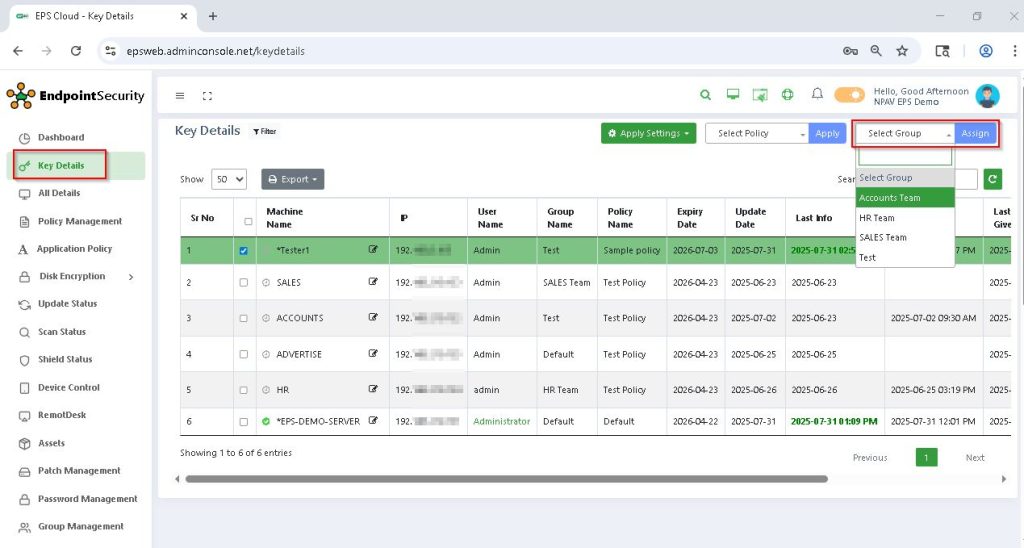This screenshot has width=1024, height=548.
Task: Check the HR machine row checkbox
Action: point(243,390)
